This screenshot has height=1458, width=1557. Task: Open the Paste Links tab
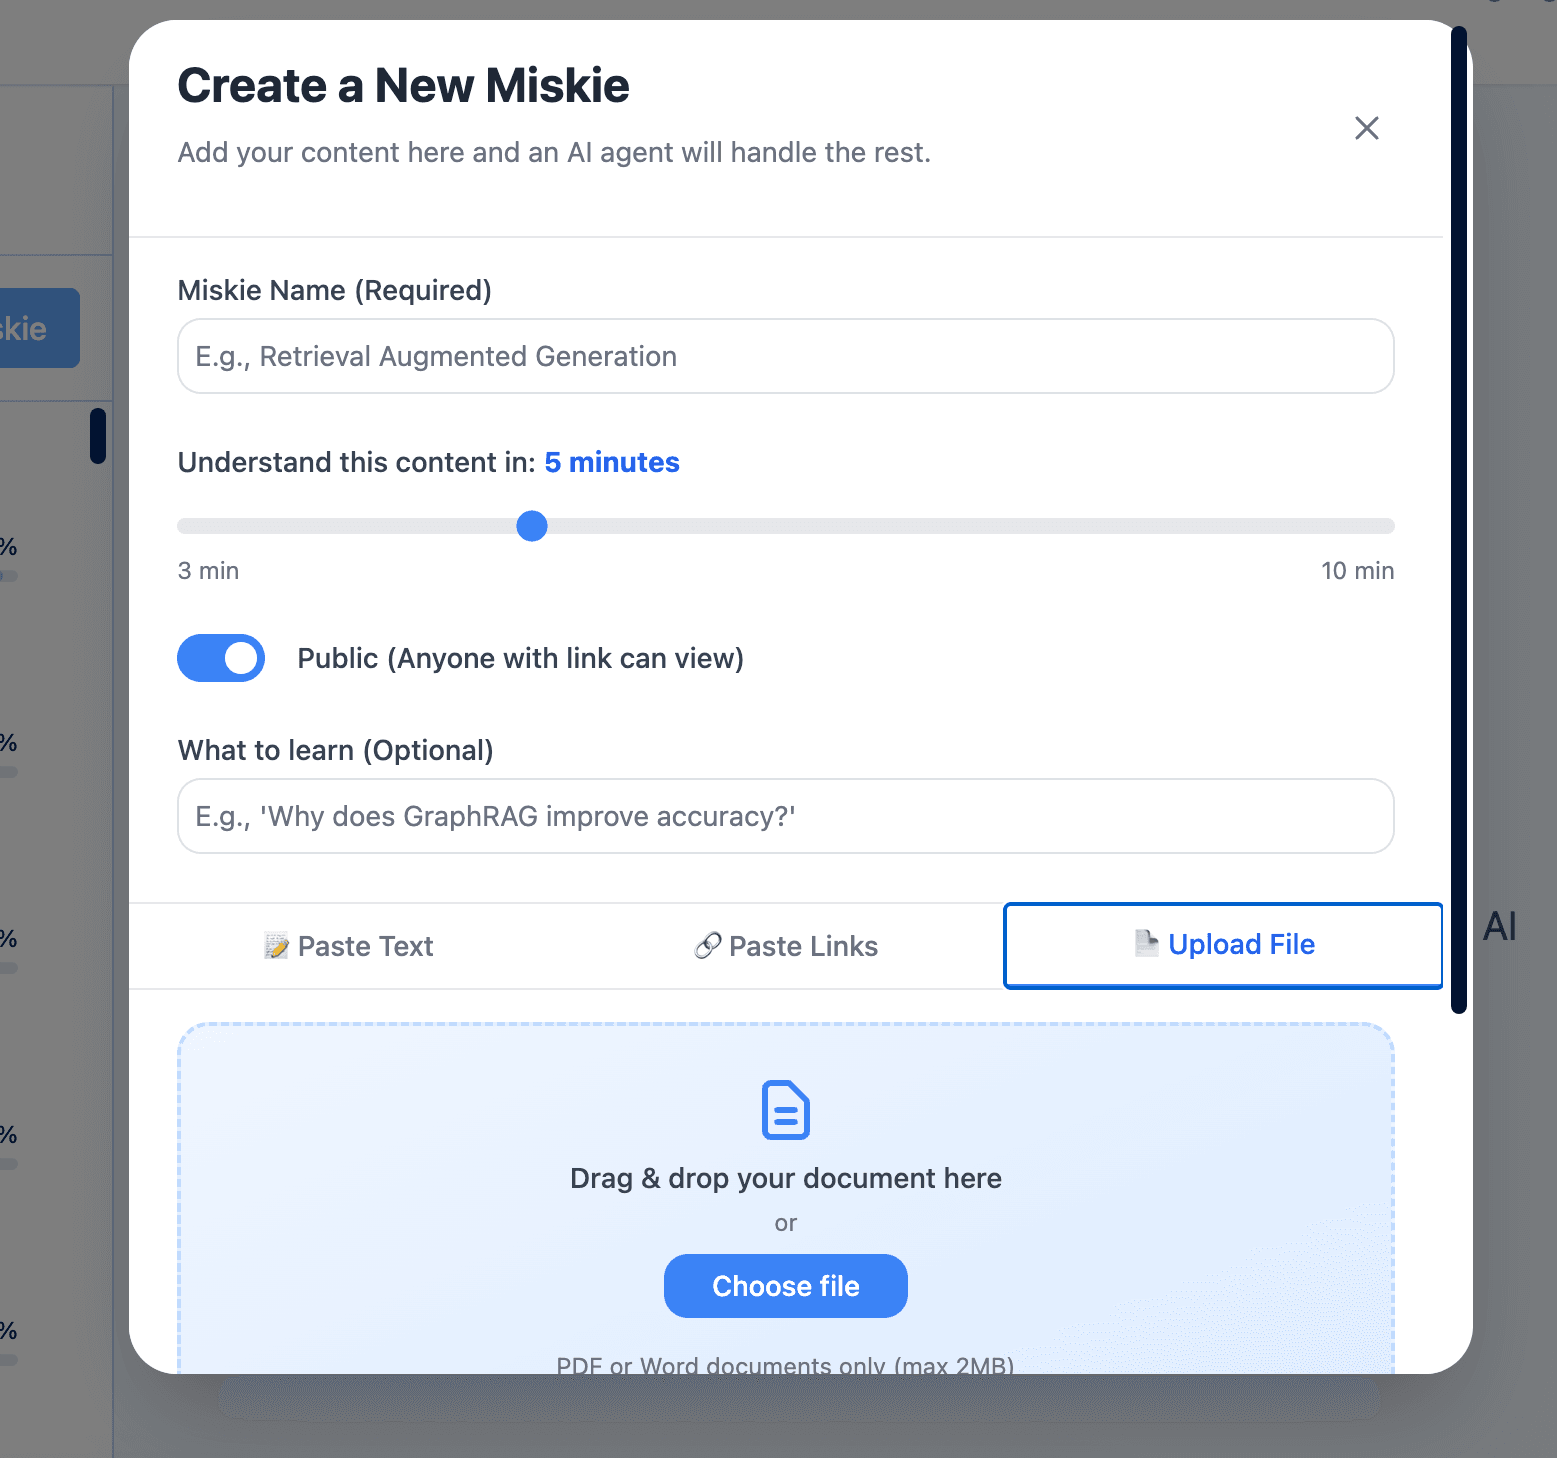pyautogui.click(x=785, y=945)
